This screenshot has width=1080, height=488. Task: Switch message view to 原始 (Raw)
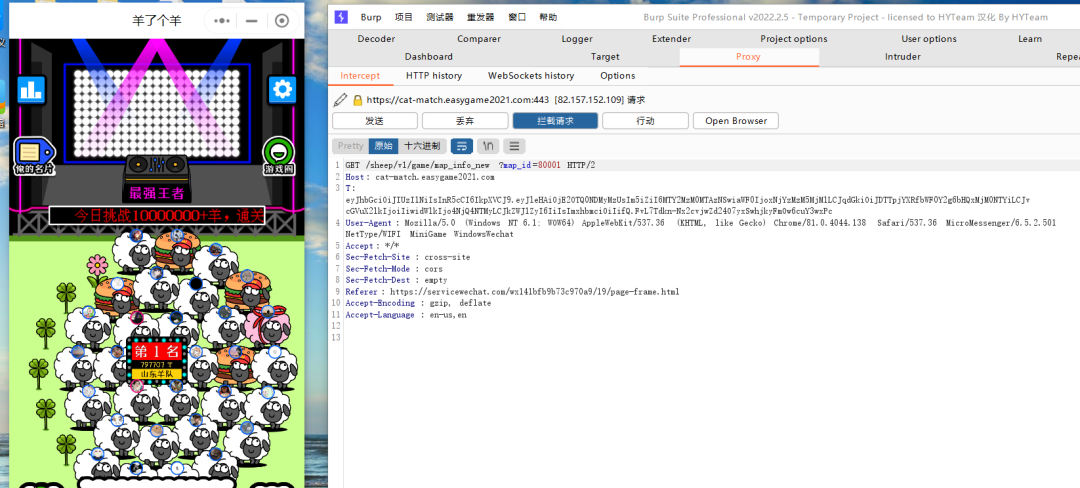383,145
